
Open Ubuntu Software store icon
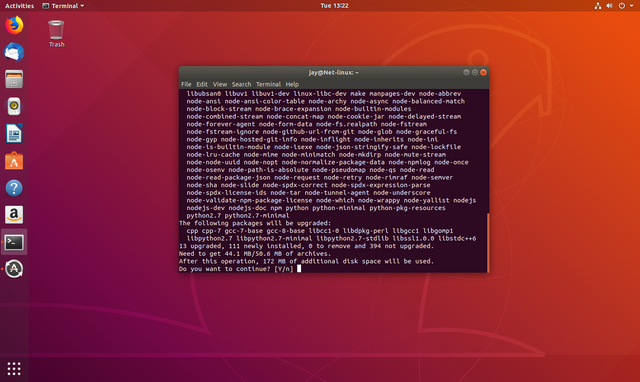tap(14, 161)
